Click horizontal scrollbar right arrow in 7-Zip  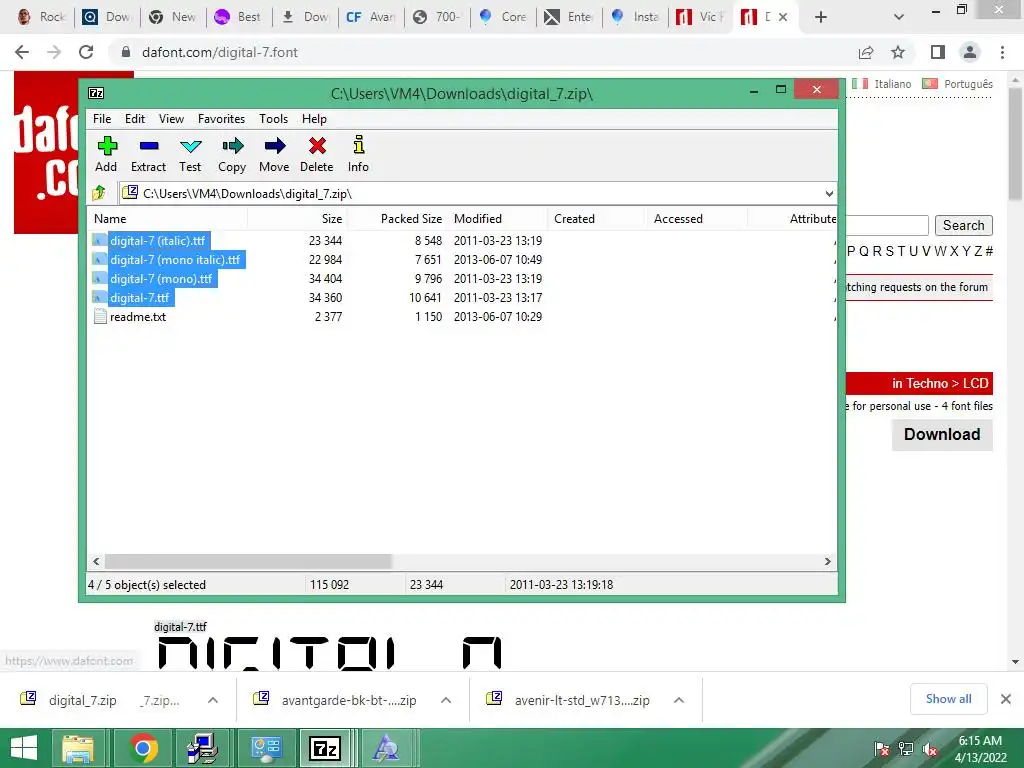(827, 562)
